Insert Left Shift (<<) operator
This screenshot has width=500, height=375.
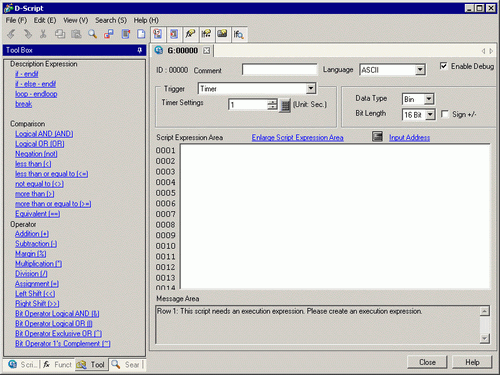click(35, 294)
